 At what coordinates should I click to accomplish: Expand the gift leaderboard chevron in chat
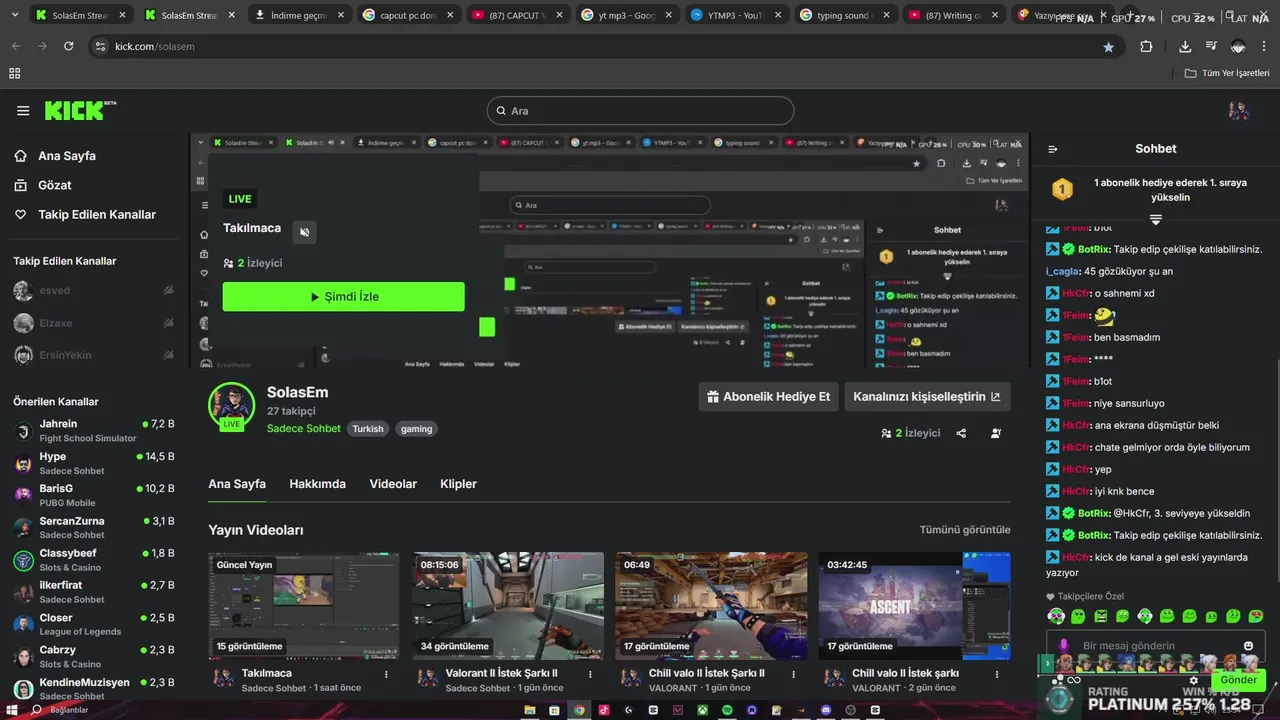point(1156,219)
